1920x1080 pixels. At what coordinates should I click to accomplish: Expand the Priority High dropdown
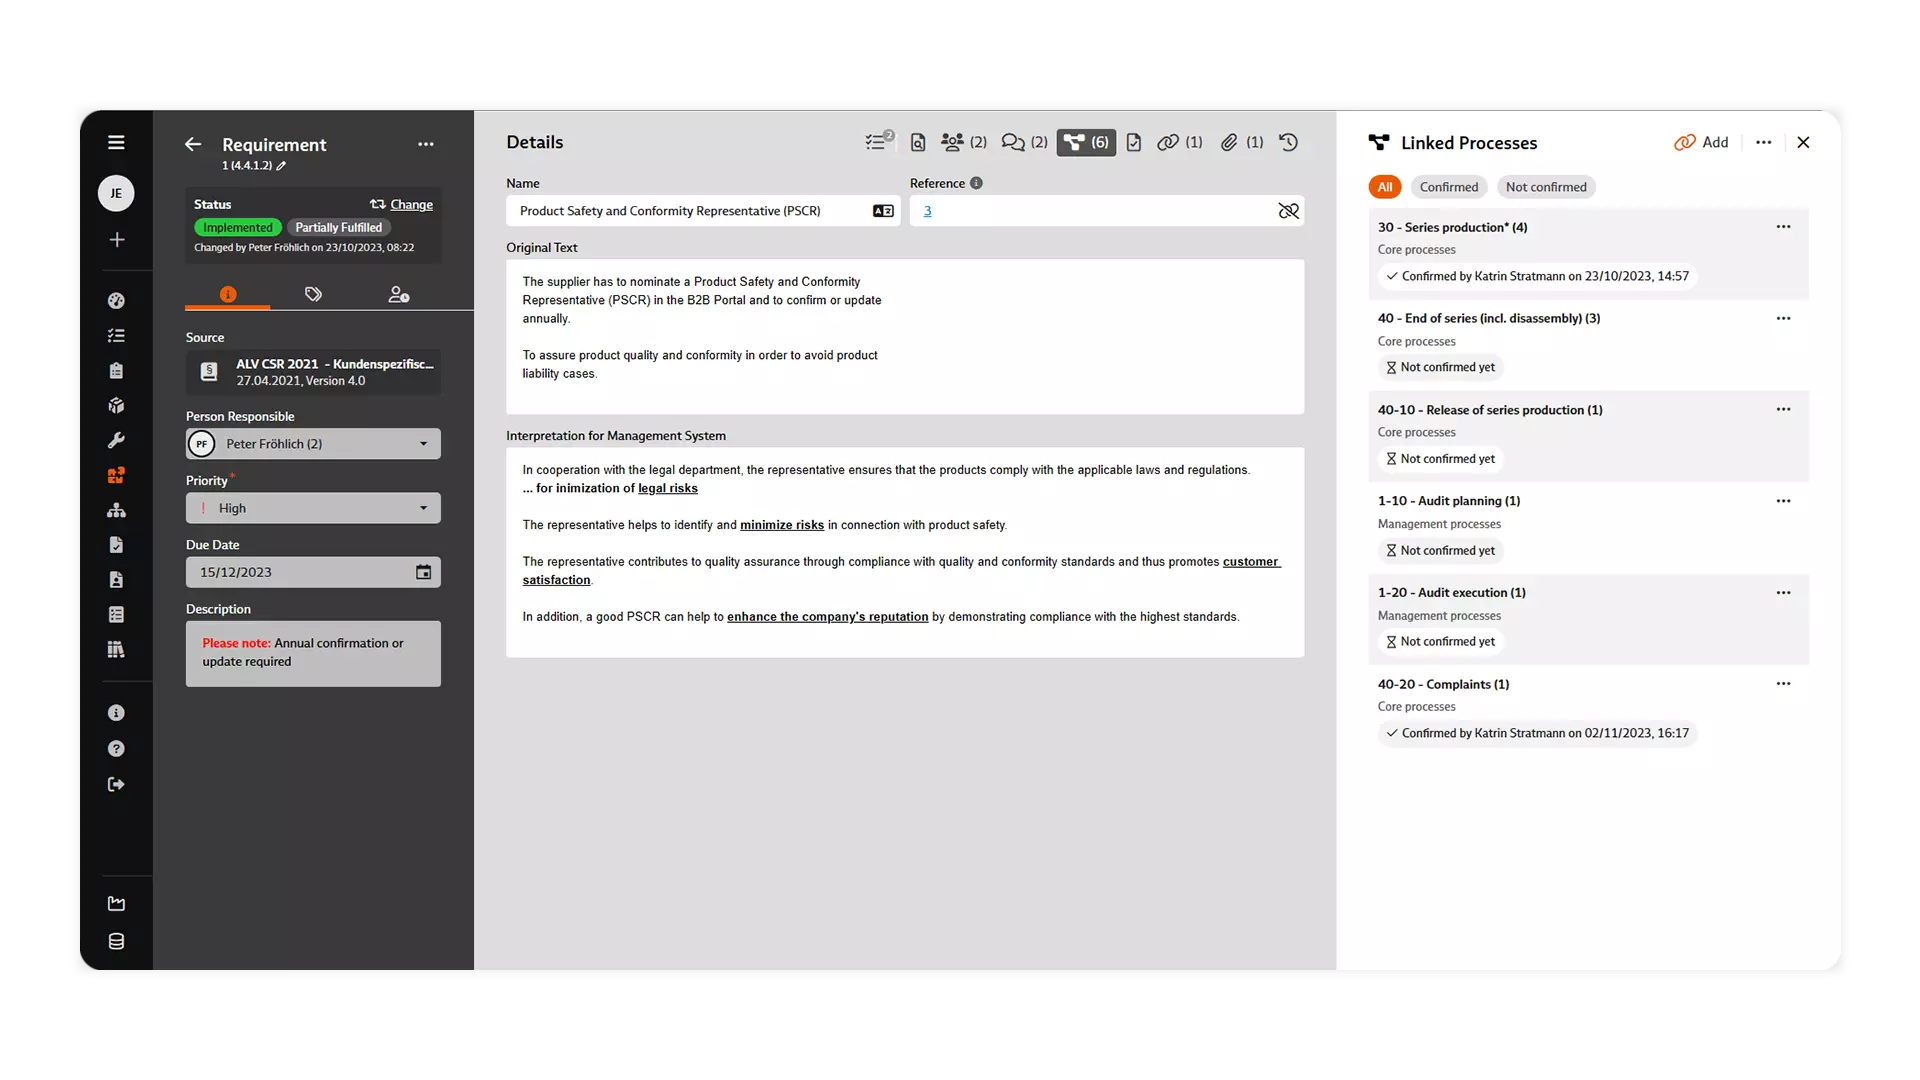coord(313,508)
